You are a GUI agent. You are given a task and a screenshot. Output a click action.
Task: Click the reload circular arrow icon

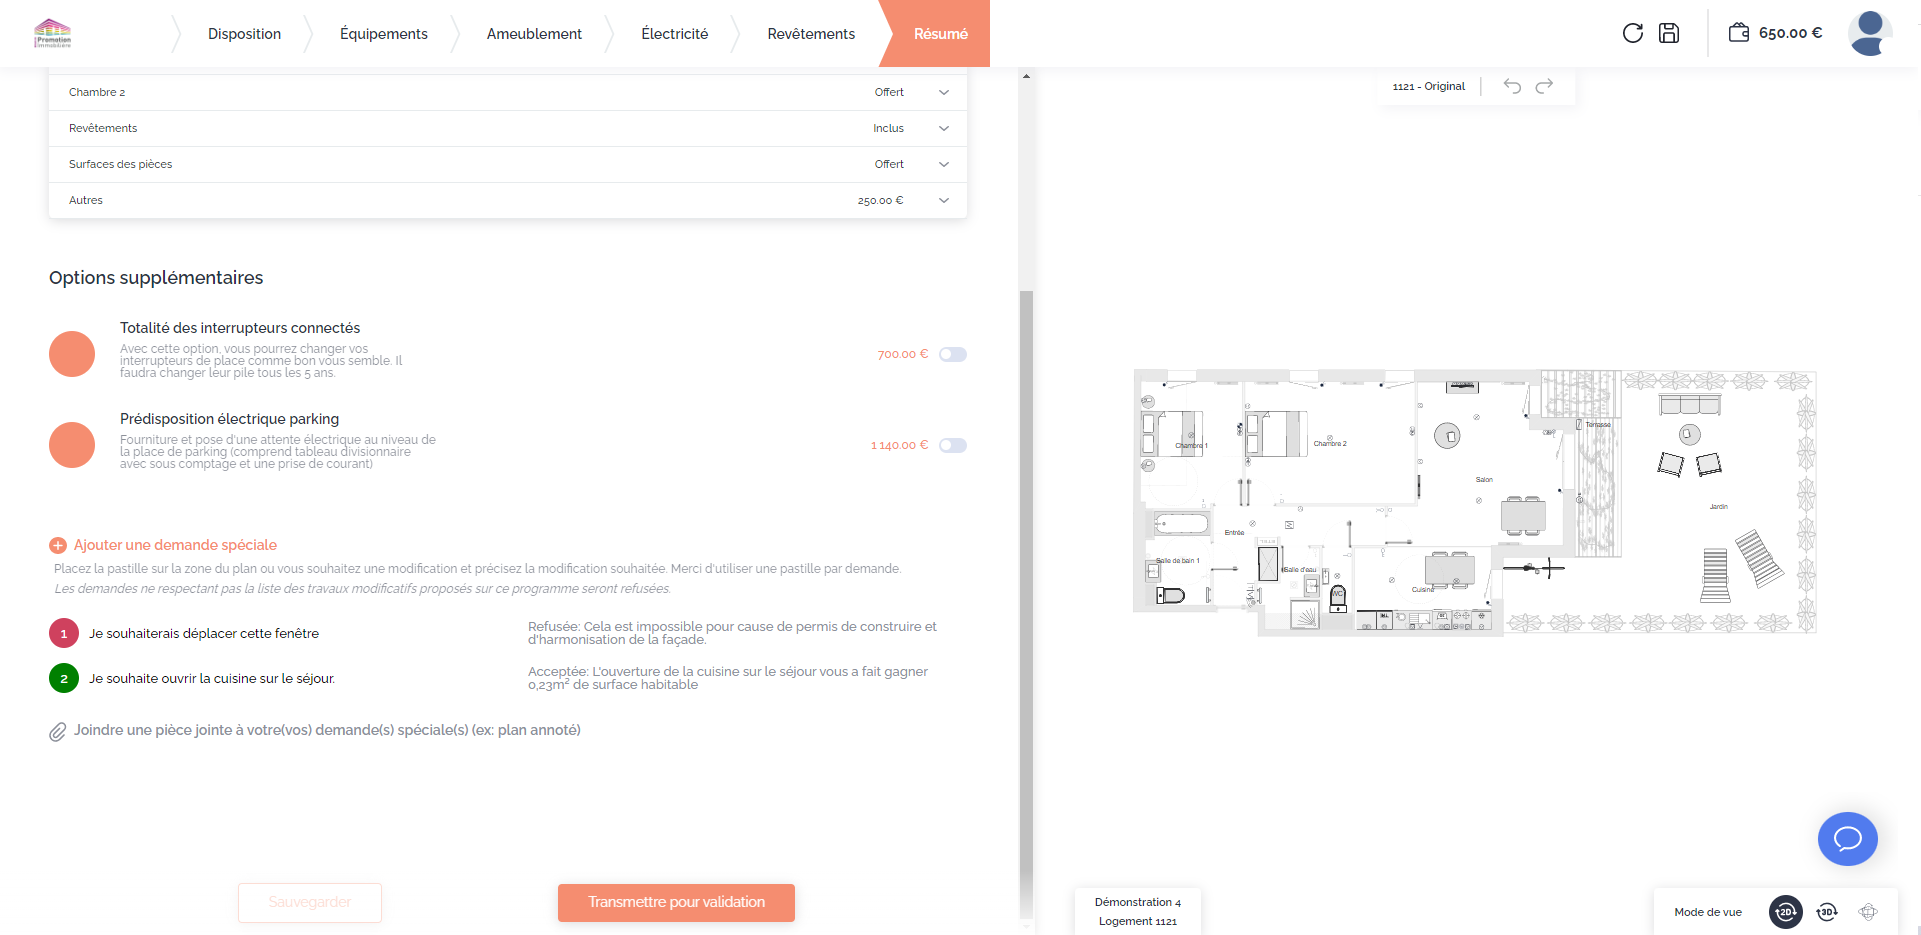(1633, 33)
